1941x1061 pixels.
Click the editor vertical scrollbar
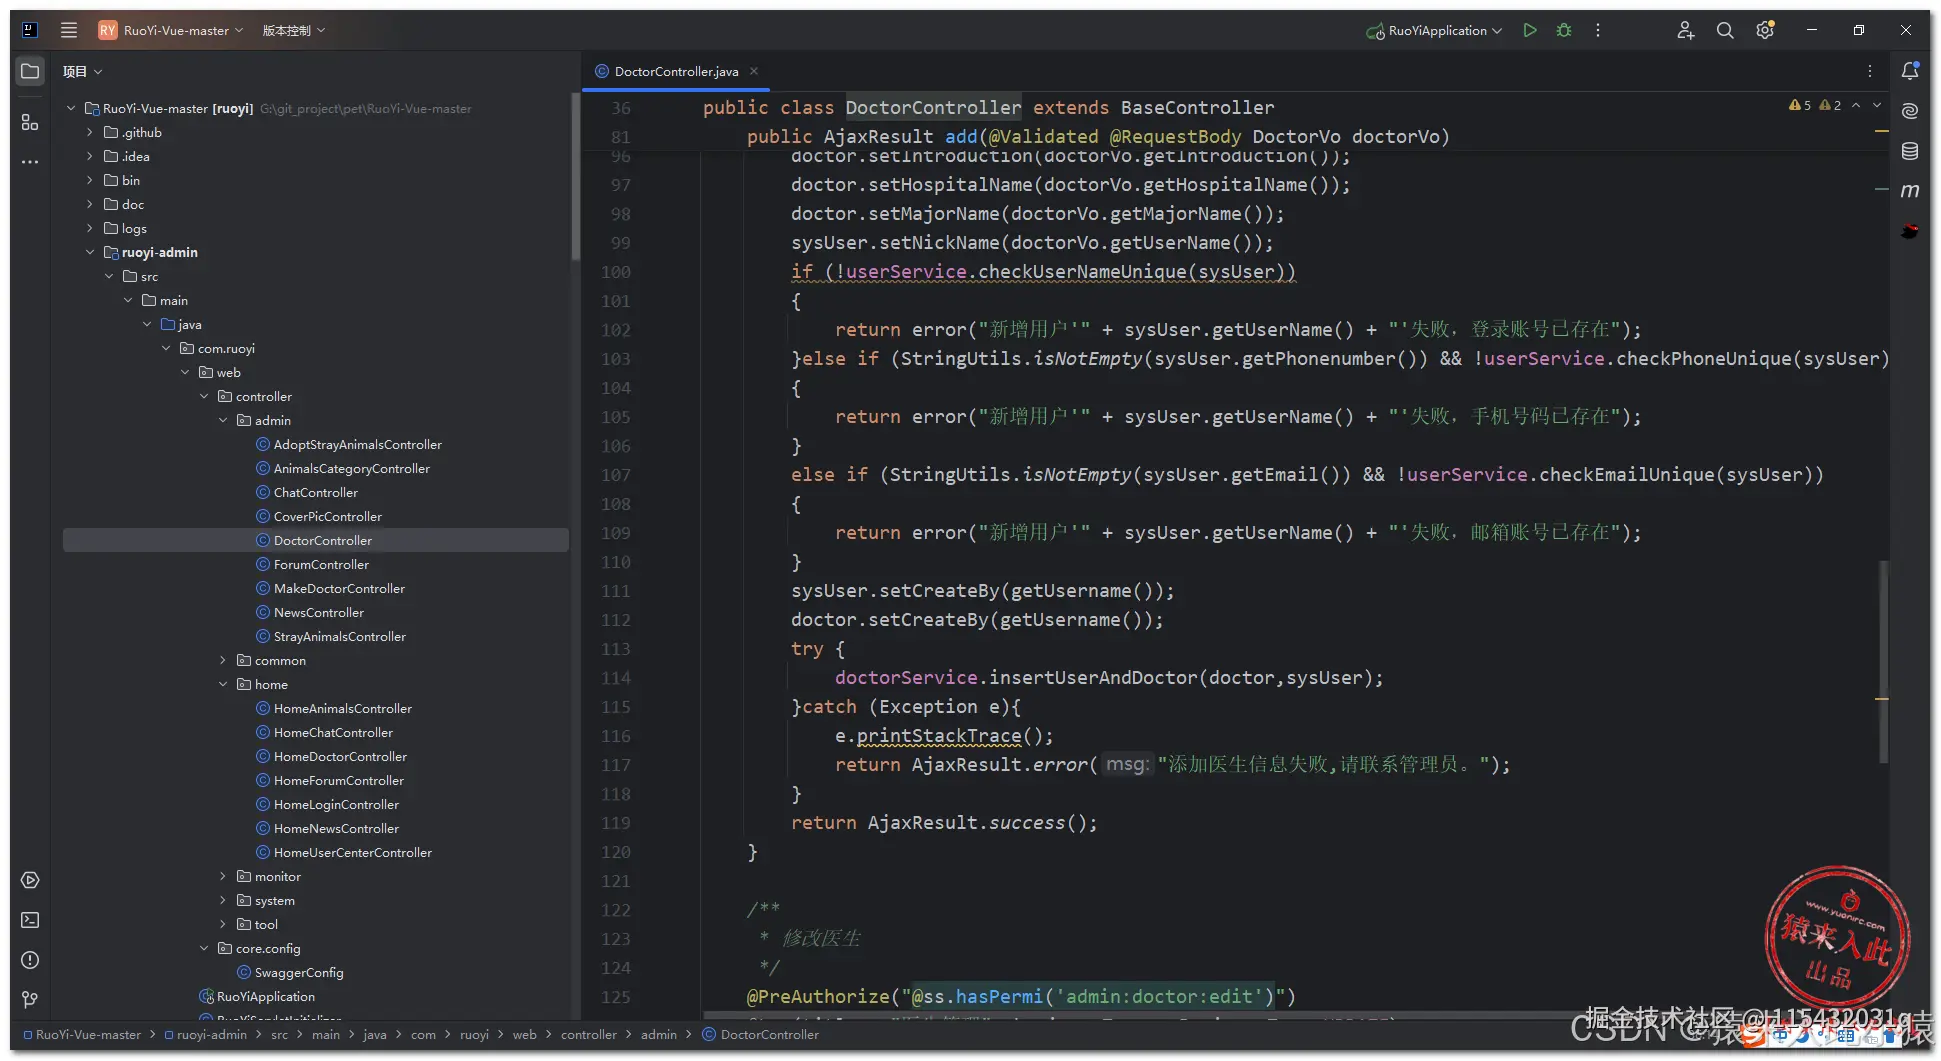point(1884,662)
